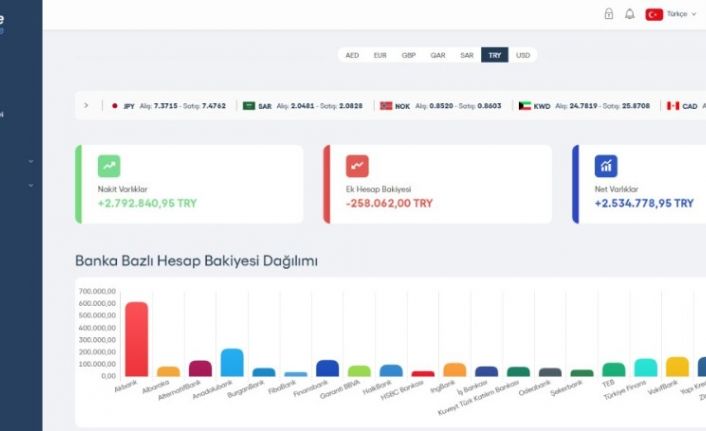Open the Türkçe language dropdown

[x=685, y=14]
